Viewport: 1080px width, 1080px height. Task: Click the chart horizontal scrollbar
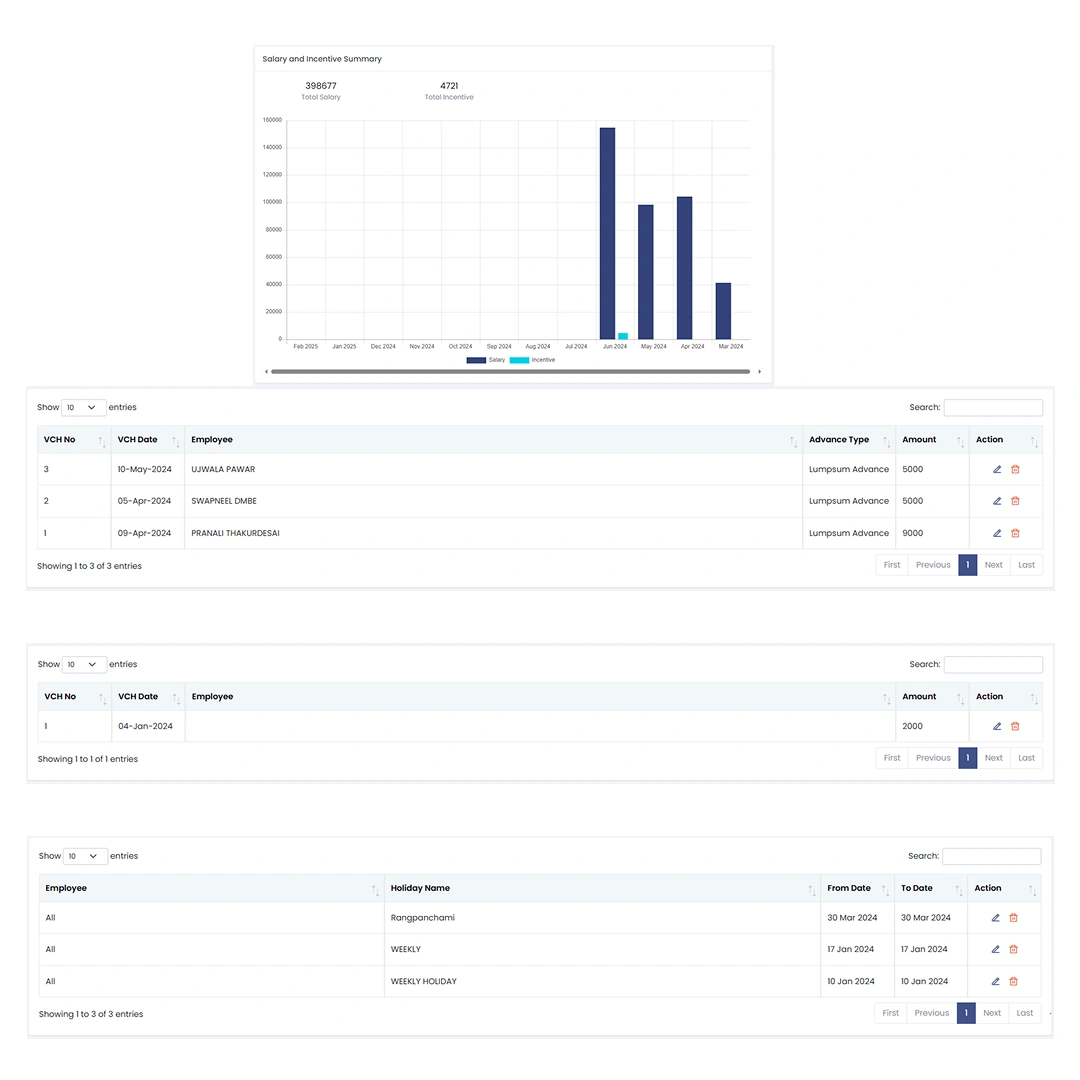(510, 371)
